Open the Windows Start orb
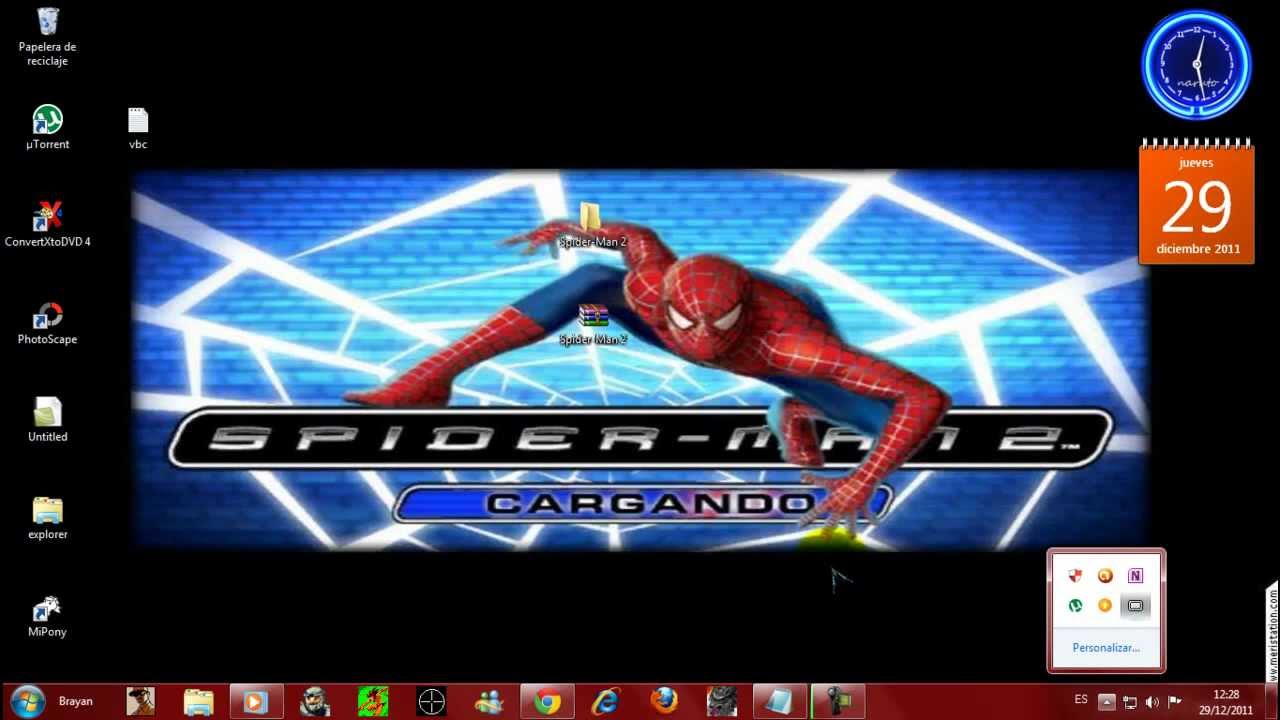Image resolution: width=1280 pixels, height=720 pixels. click(27, 701)
